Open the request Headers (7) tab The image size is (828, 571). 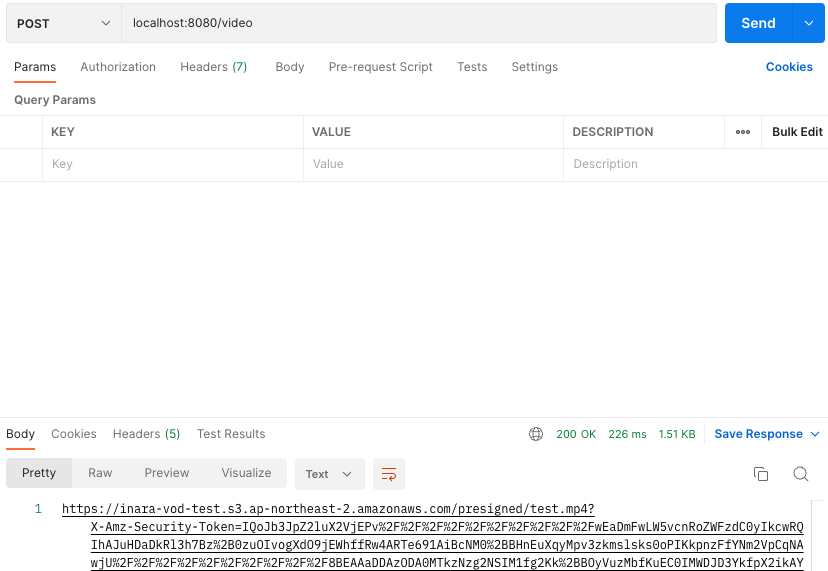coord(213,67)
